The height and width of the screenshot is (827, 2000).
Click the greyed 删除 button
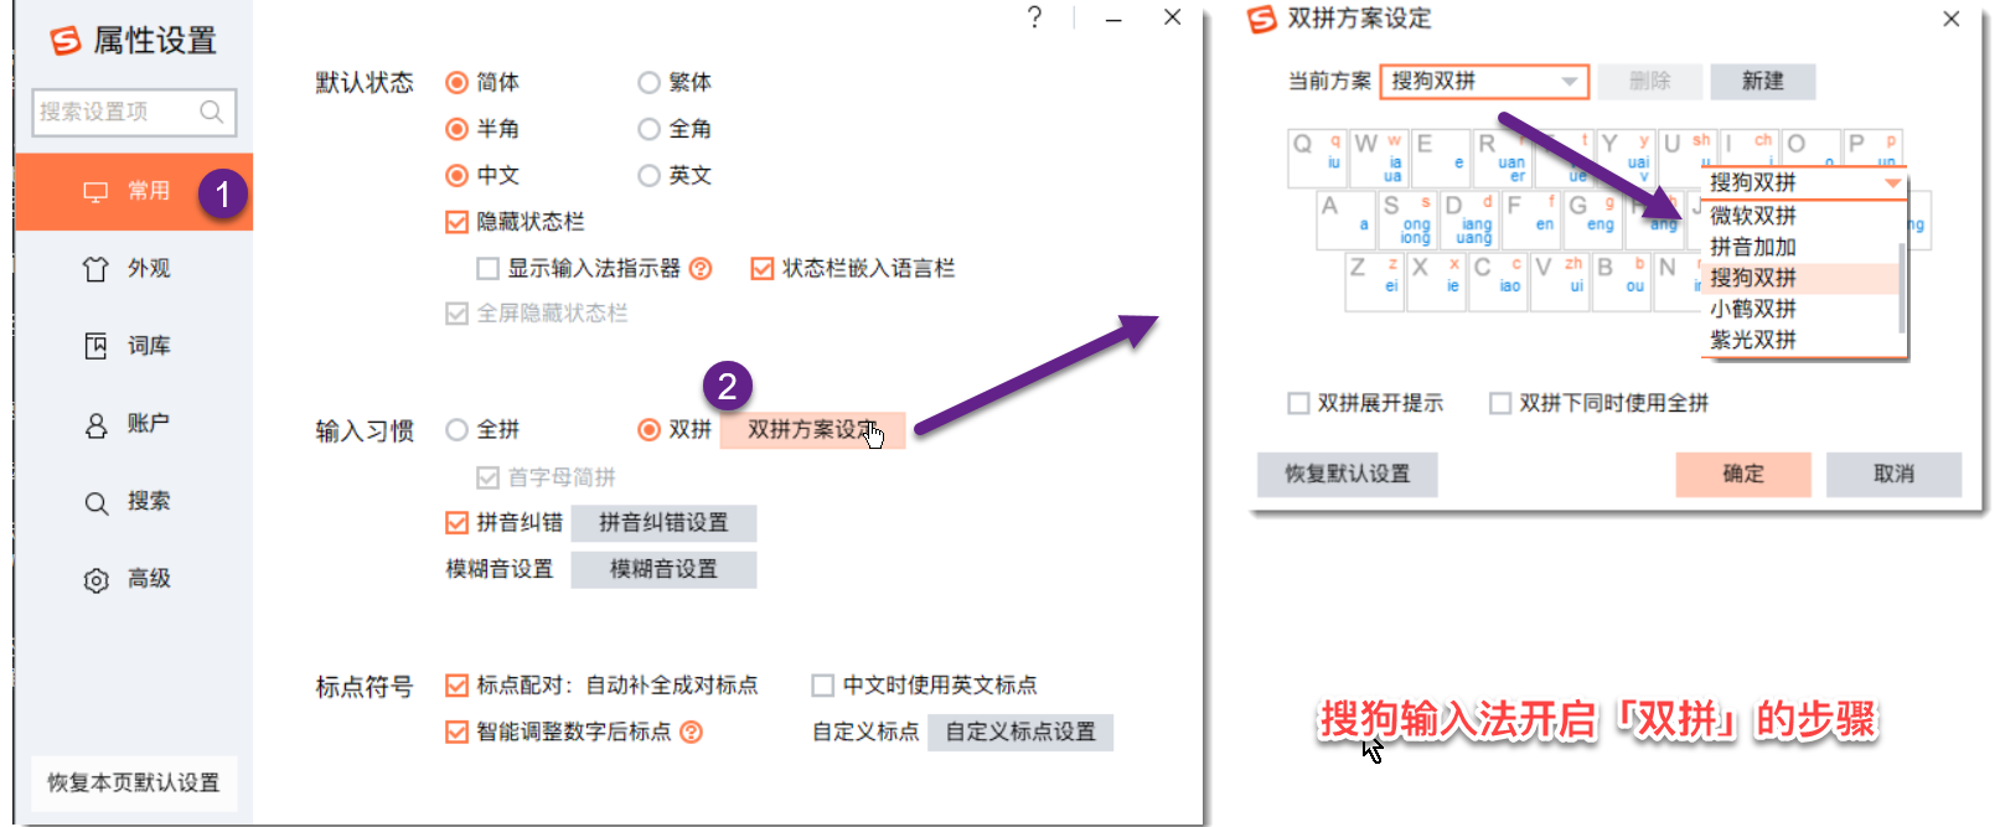1650,81
